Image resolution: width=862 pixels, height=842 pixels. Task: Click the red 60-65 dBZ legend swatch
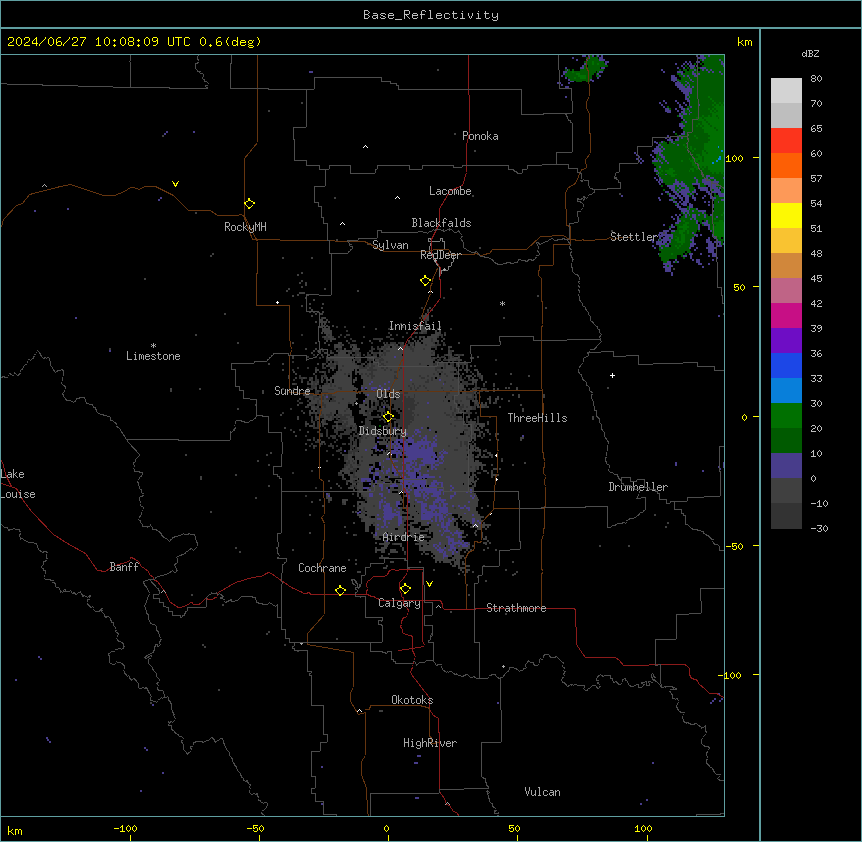[786, 141]
